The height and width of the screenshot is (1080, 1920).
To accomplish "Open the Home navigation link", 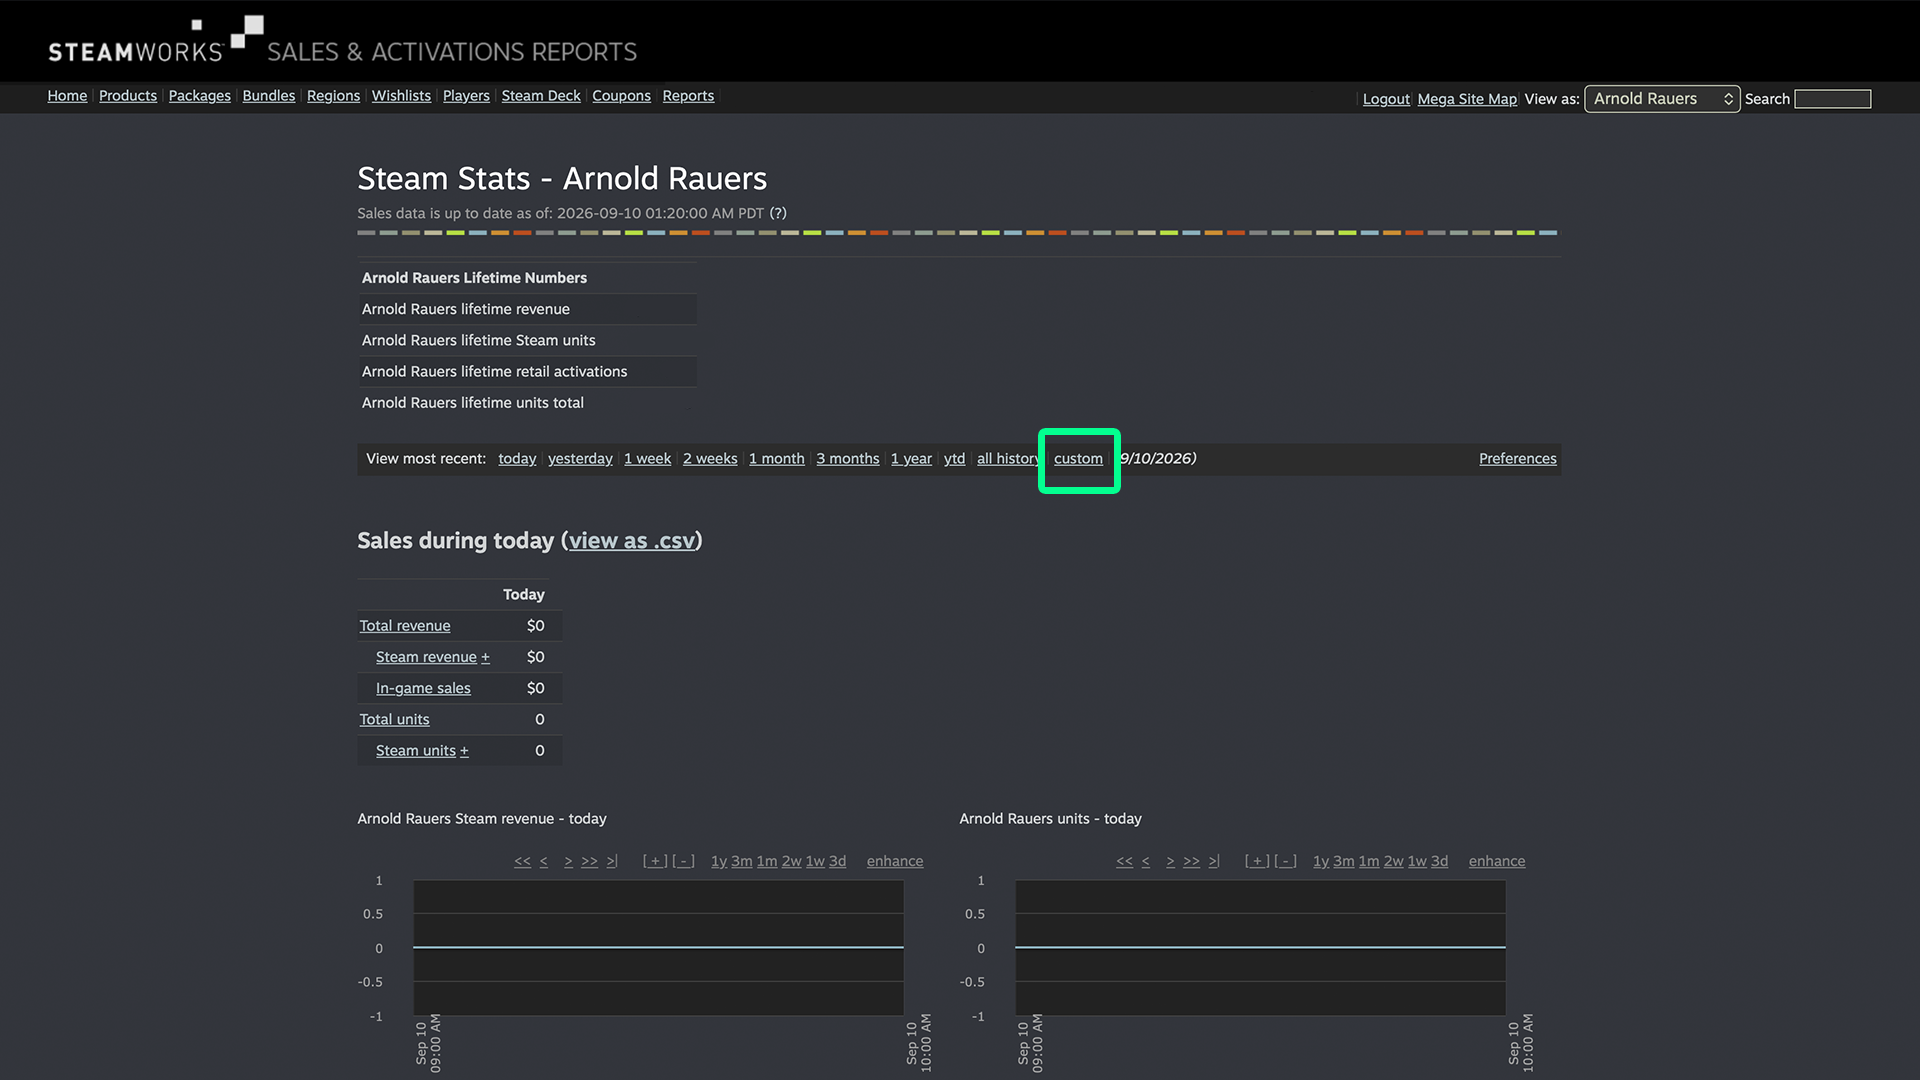I will click(67, 96).
